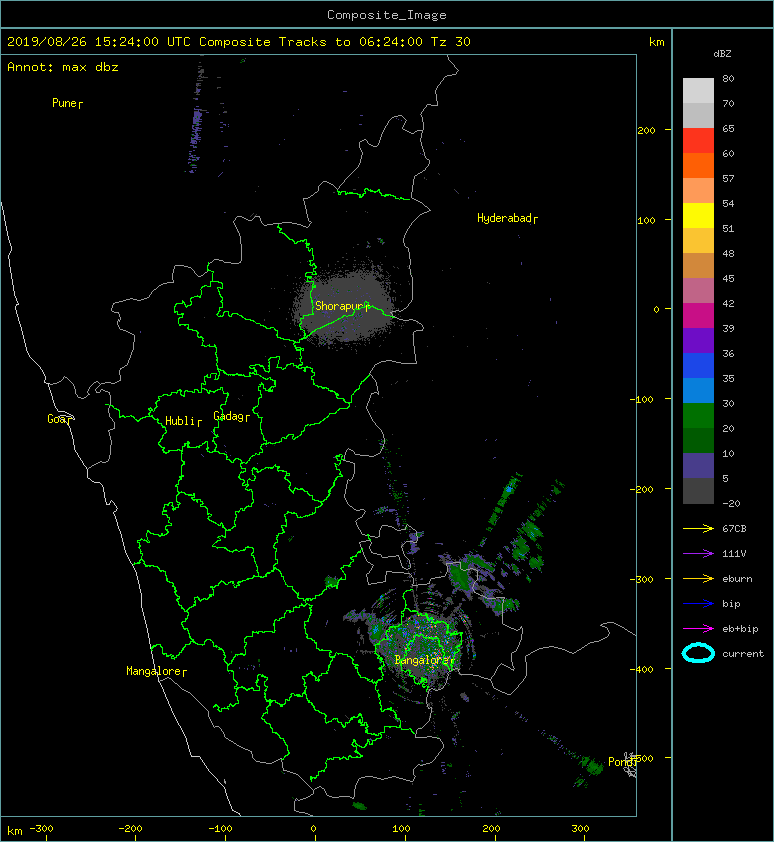
Task: Select the red swatch below 65 dBZ
Action: click(698, 141)
